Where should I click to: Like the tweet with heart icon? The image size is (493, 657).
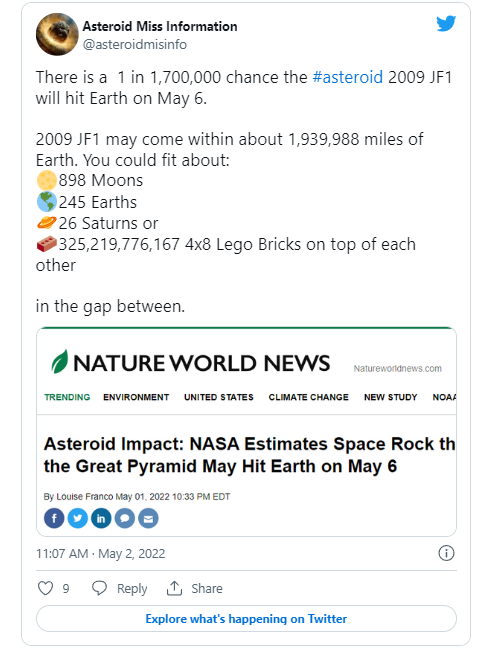pyautogui.click(x=45, y=588)
